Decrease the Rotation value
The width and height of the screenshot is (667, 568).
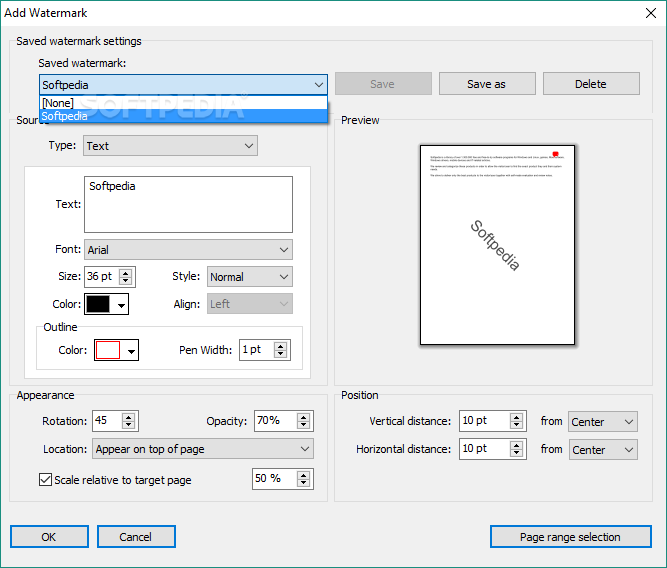point(128,425)
